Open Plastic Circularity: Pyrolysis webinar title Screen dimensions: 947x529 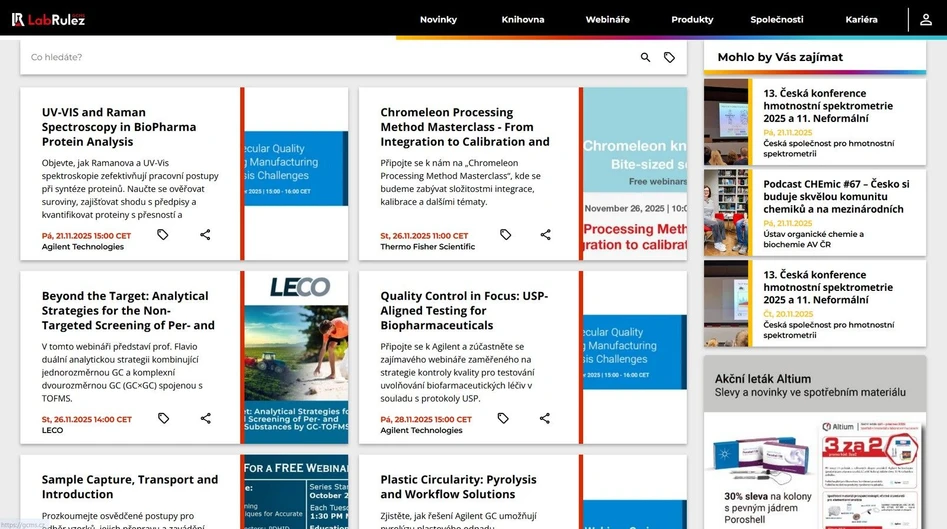click(458, 487)
